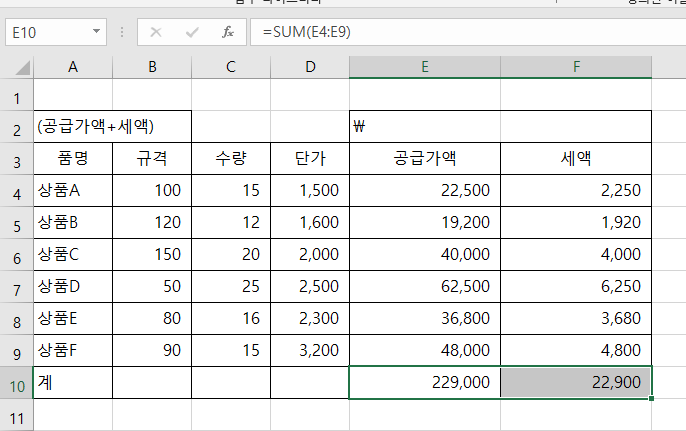Select column E header
The height and width of the screenshot is (431, 686).
(x=425, y=67)
